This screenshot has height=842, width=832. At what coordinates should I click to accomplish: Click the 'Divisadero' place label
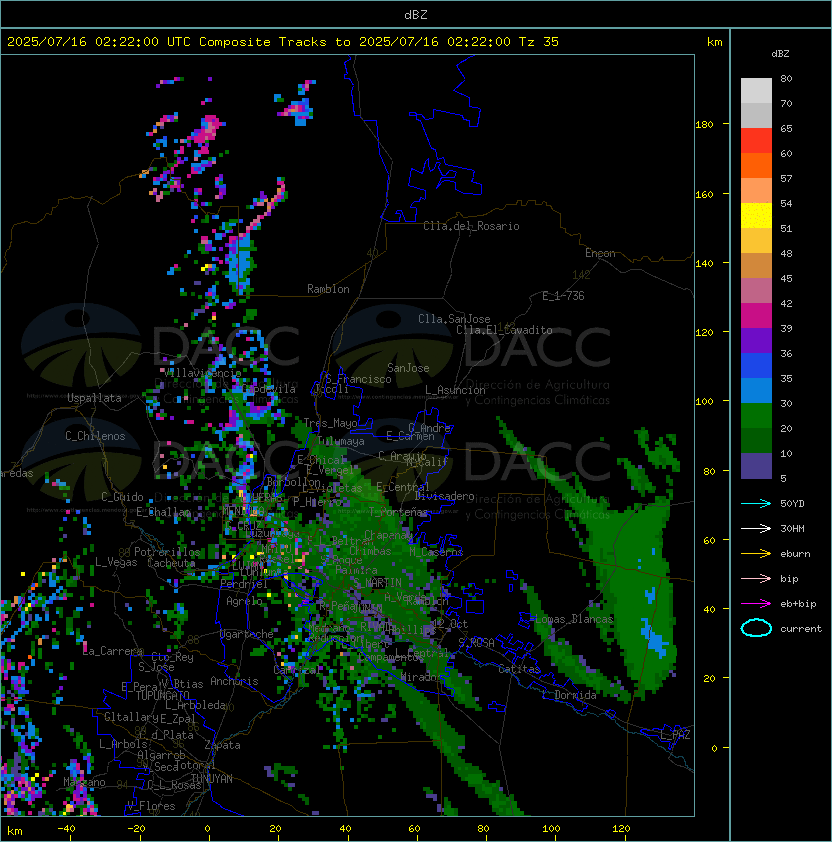pyautogui.click(x=444, y=496)
